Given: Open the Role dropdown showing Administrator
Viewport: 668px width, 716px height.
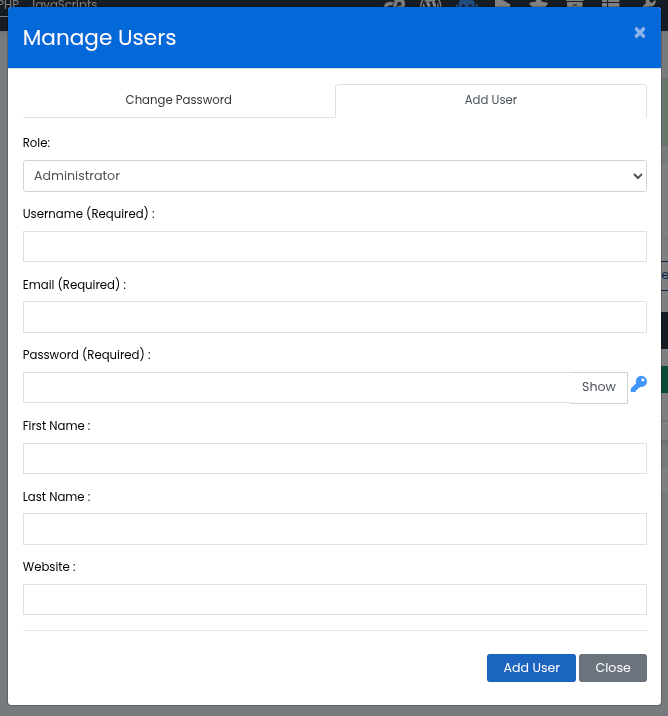Looking at the screenshot, I should [335, 176].
